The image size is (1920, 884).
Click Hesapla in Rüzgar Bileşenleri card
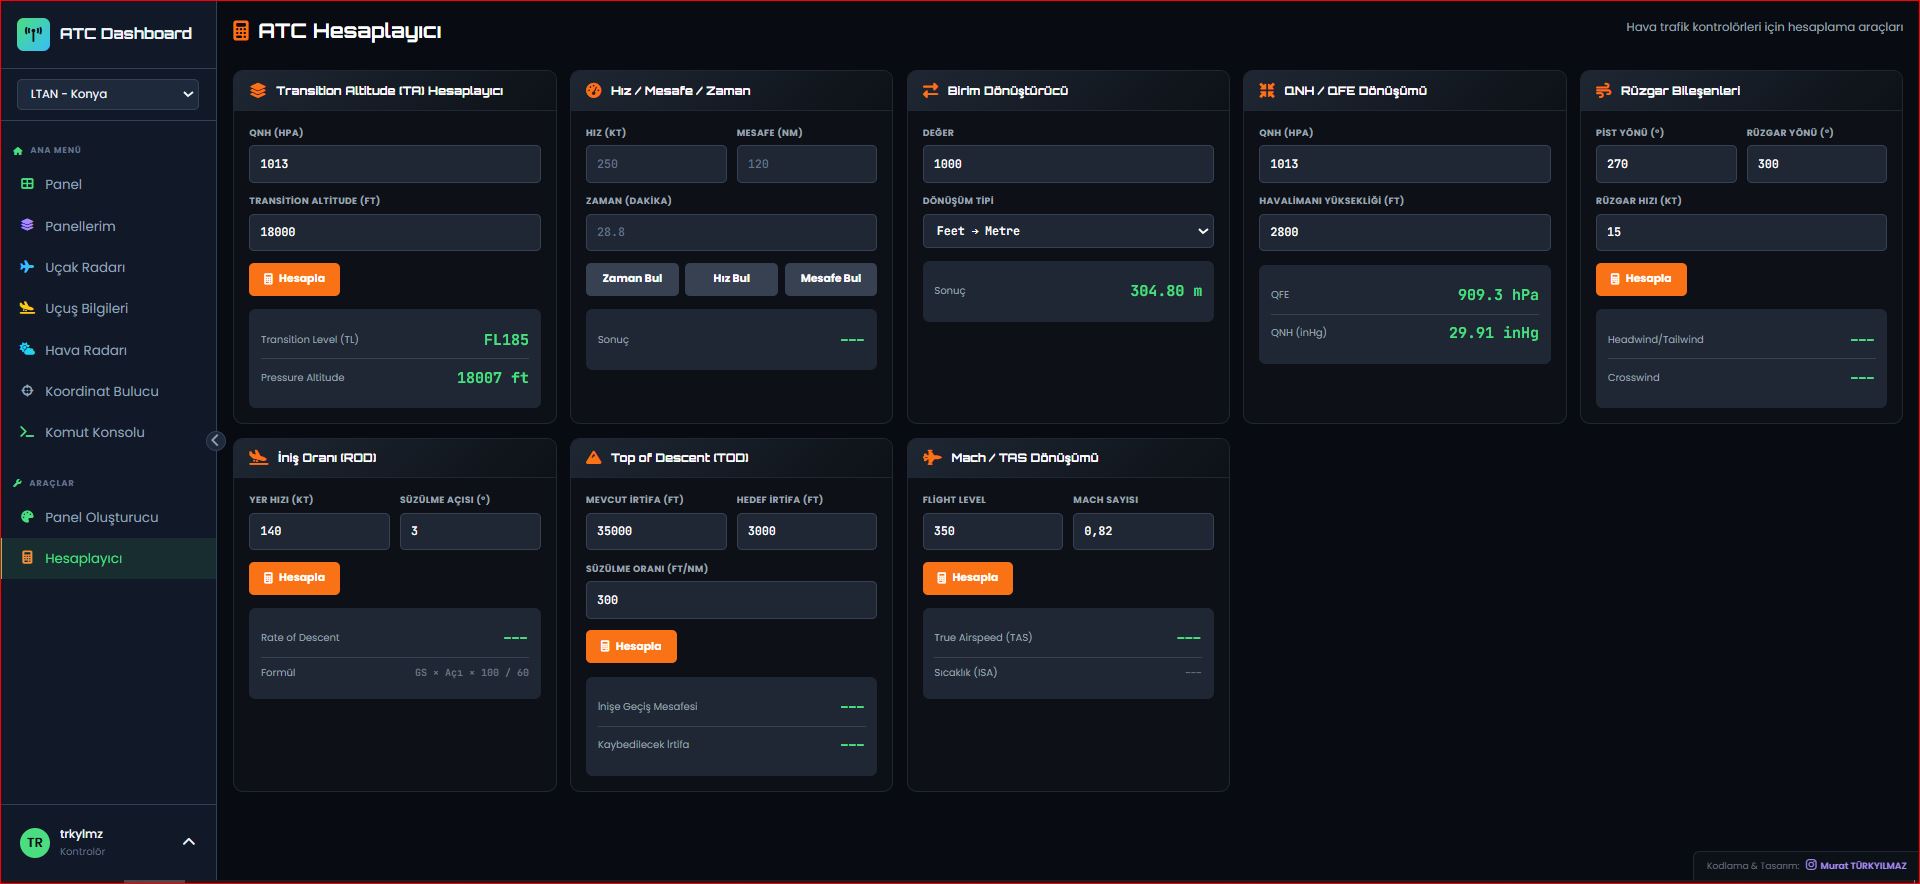click(1641, 279)
